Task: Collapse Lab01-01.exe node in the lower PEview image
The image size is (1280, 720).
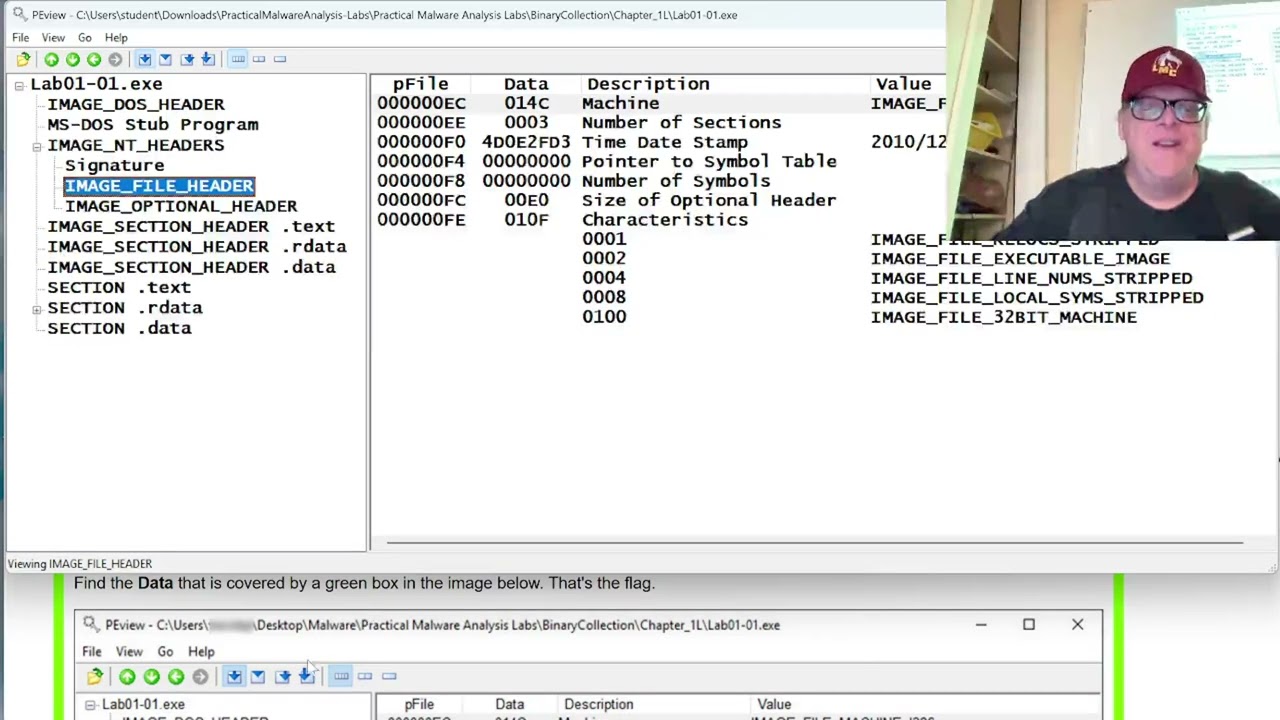Action: click(x=90, y=705)
